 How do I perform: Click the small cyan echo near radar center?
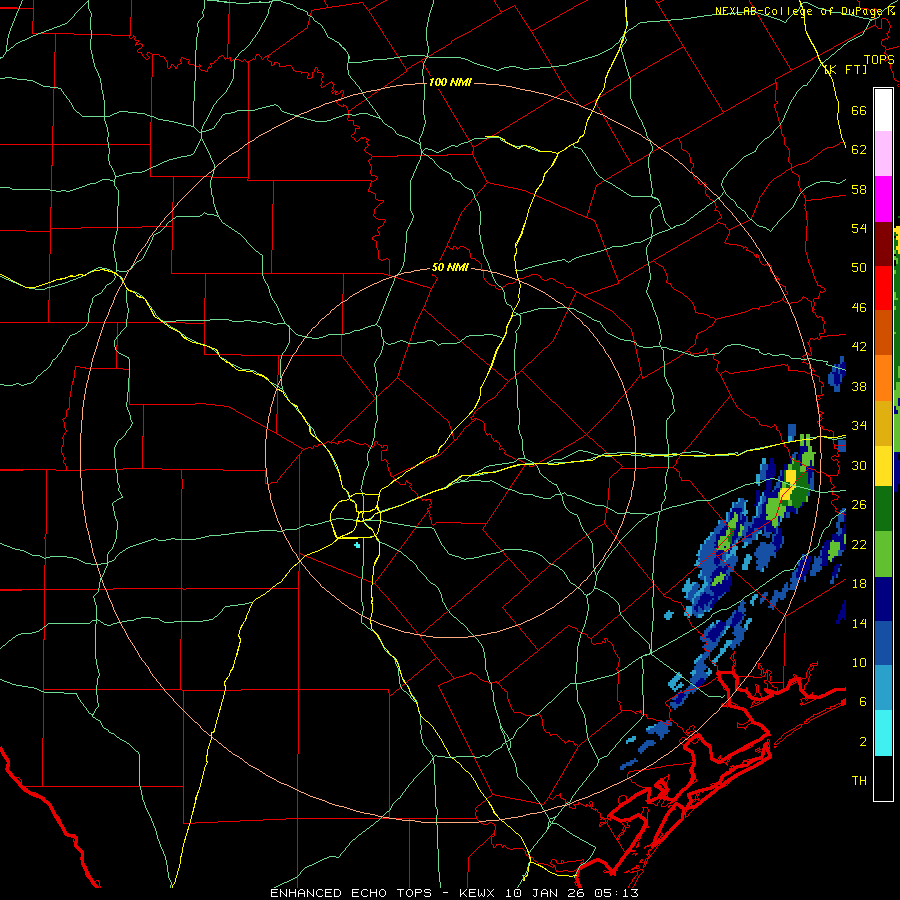tap(357, 545)
